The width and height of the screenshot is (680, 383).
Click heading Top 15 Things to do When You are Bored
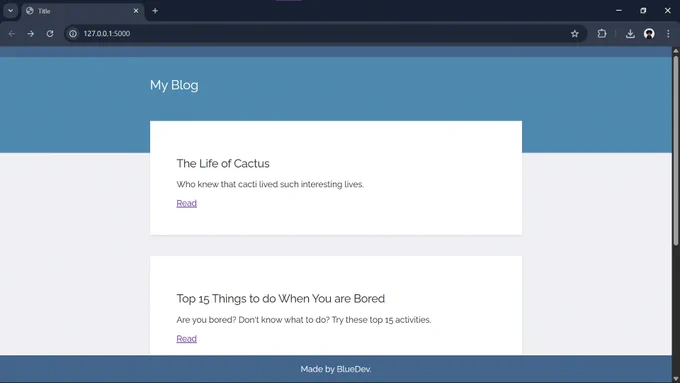281,298
